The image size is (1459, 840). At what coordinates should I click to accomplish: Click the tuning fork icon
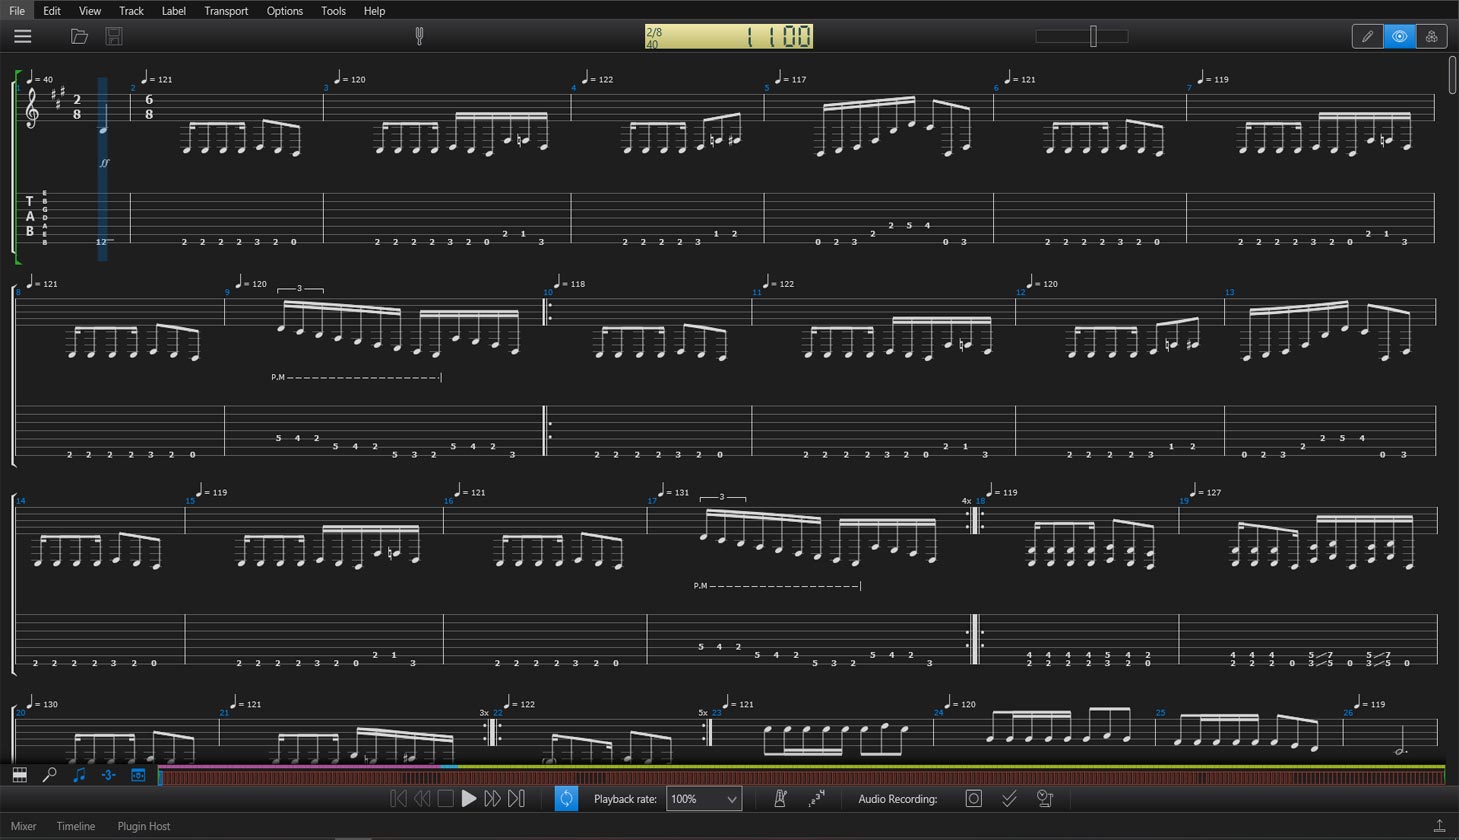pos(419,37)
